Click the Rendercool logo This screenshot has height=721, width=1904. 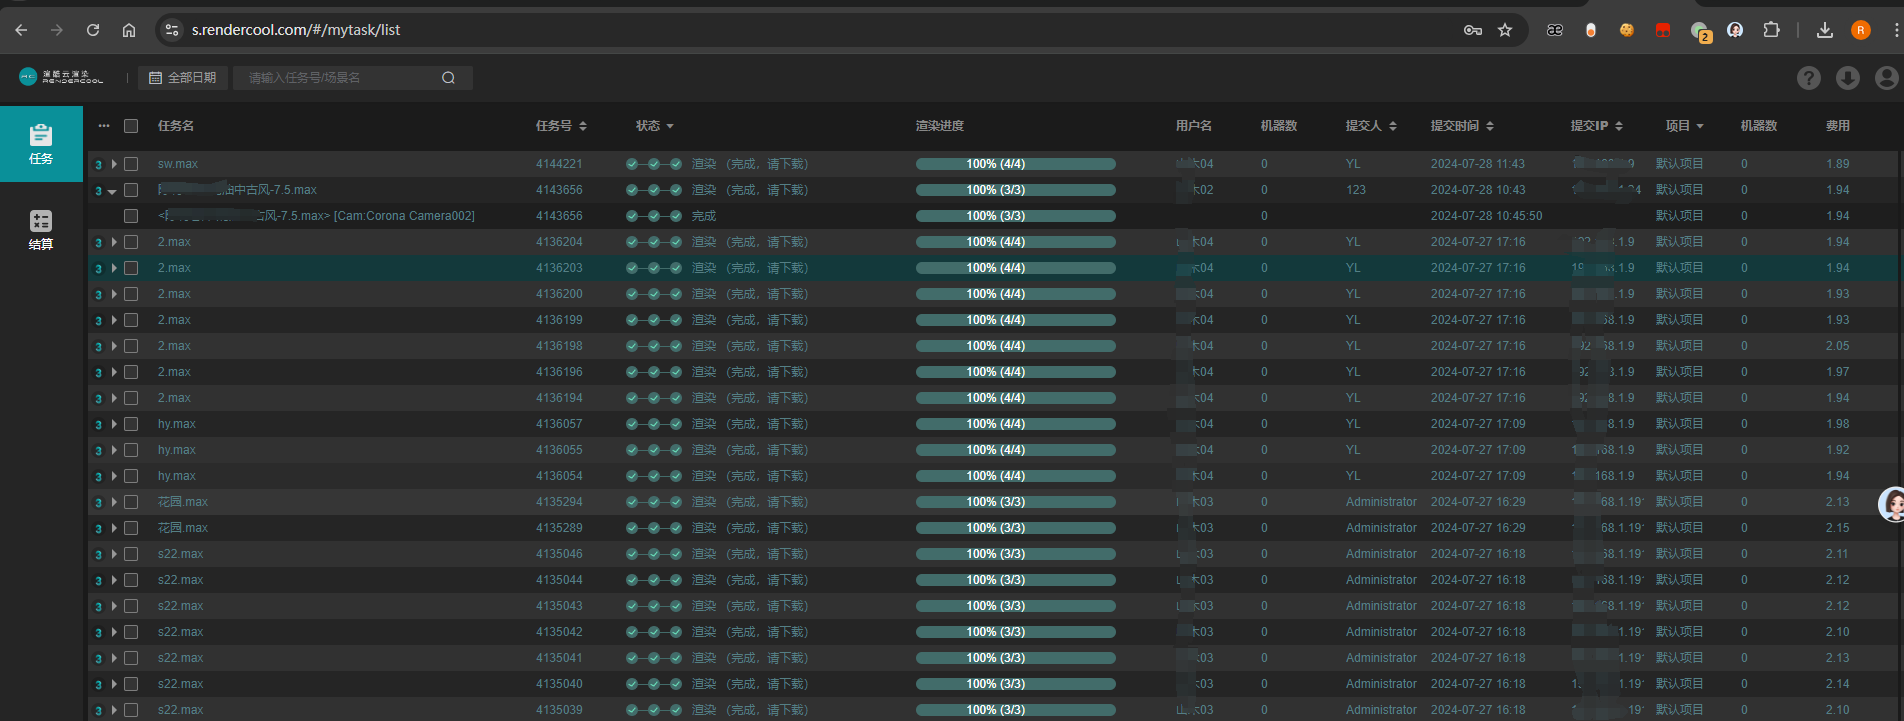(61, 77)
